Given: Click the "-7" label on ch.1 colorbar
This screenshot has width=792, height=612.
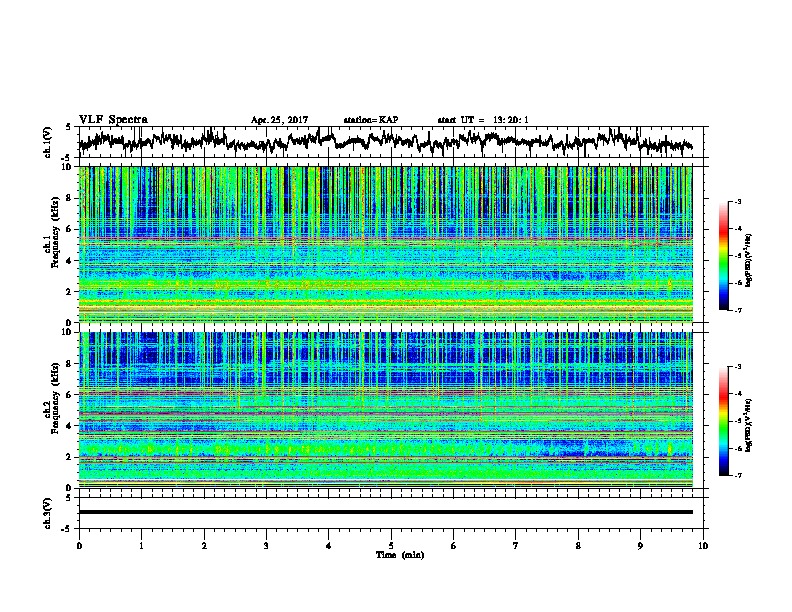Looking at the screenshot, I should (738, 310).
